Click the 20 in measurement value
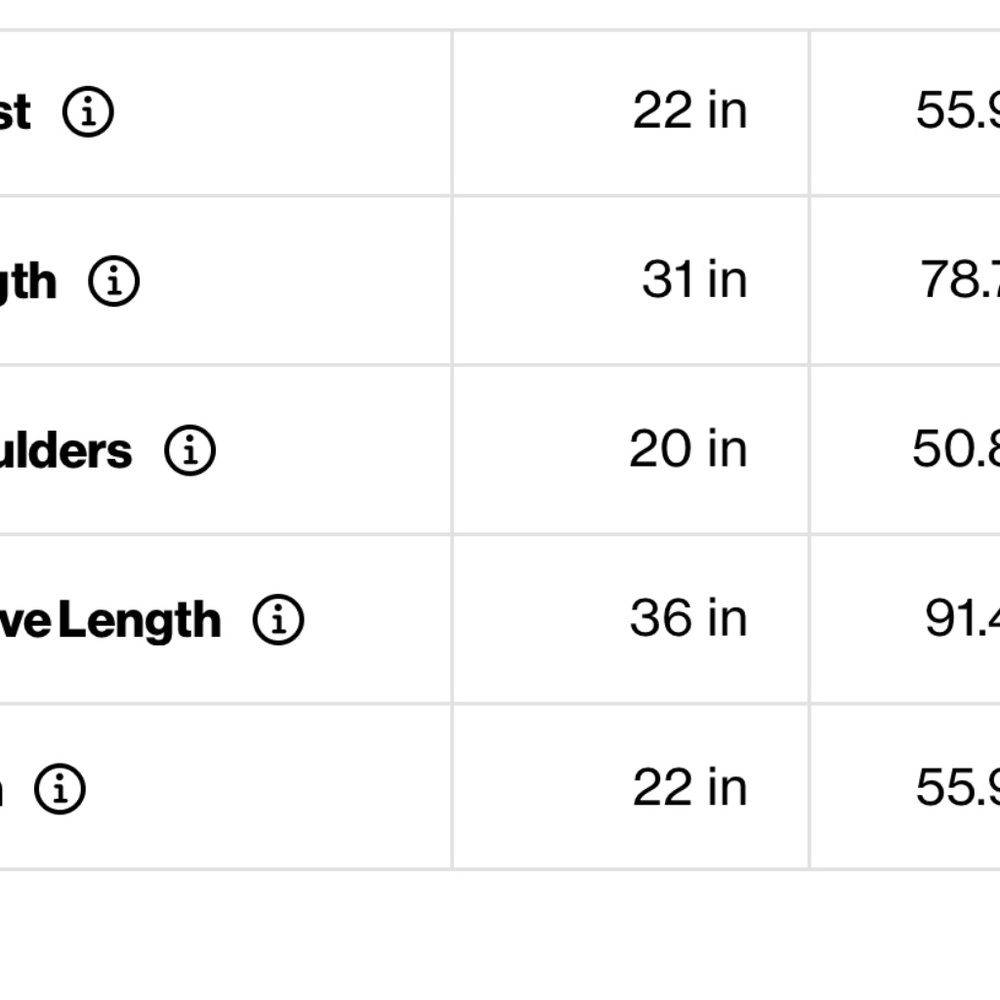The width and height of the screenshot is (1000, 1000). (688, 449)
